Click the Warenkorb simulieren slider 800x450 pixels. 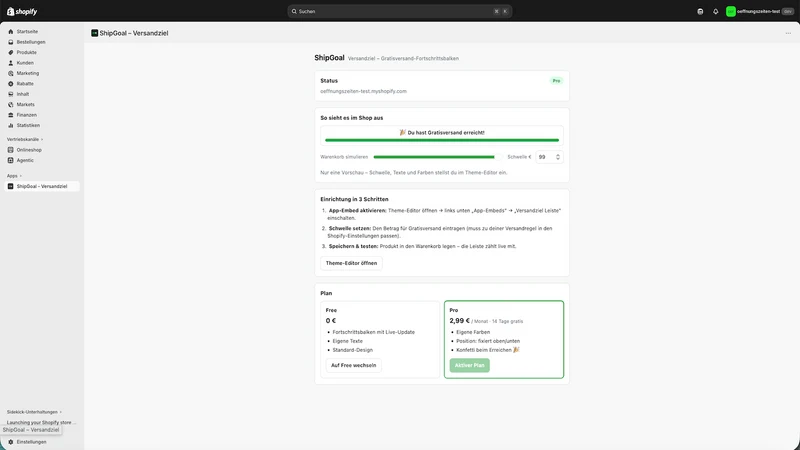pos(436,157)
